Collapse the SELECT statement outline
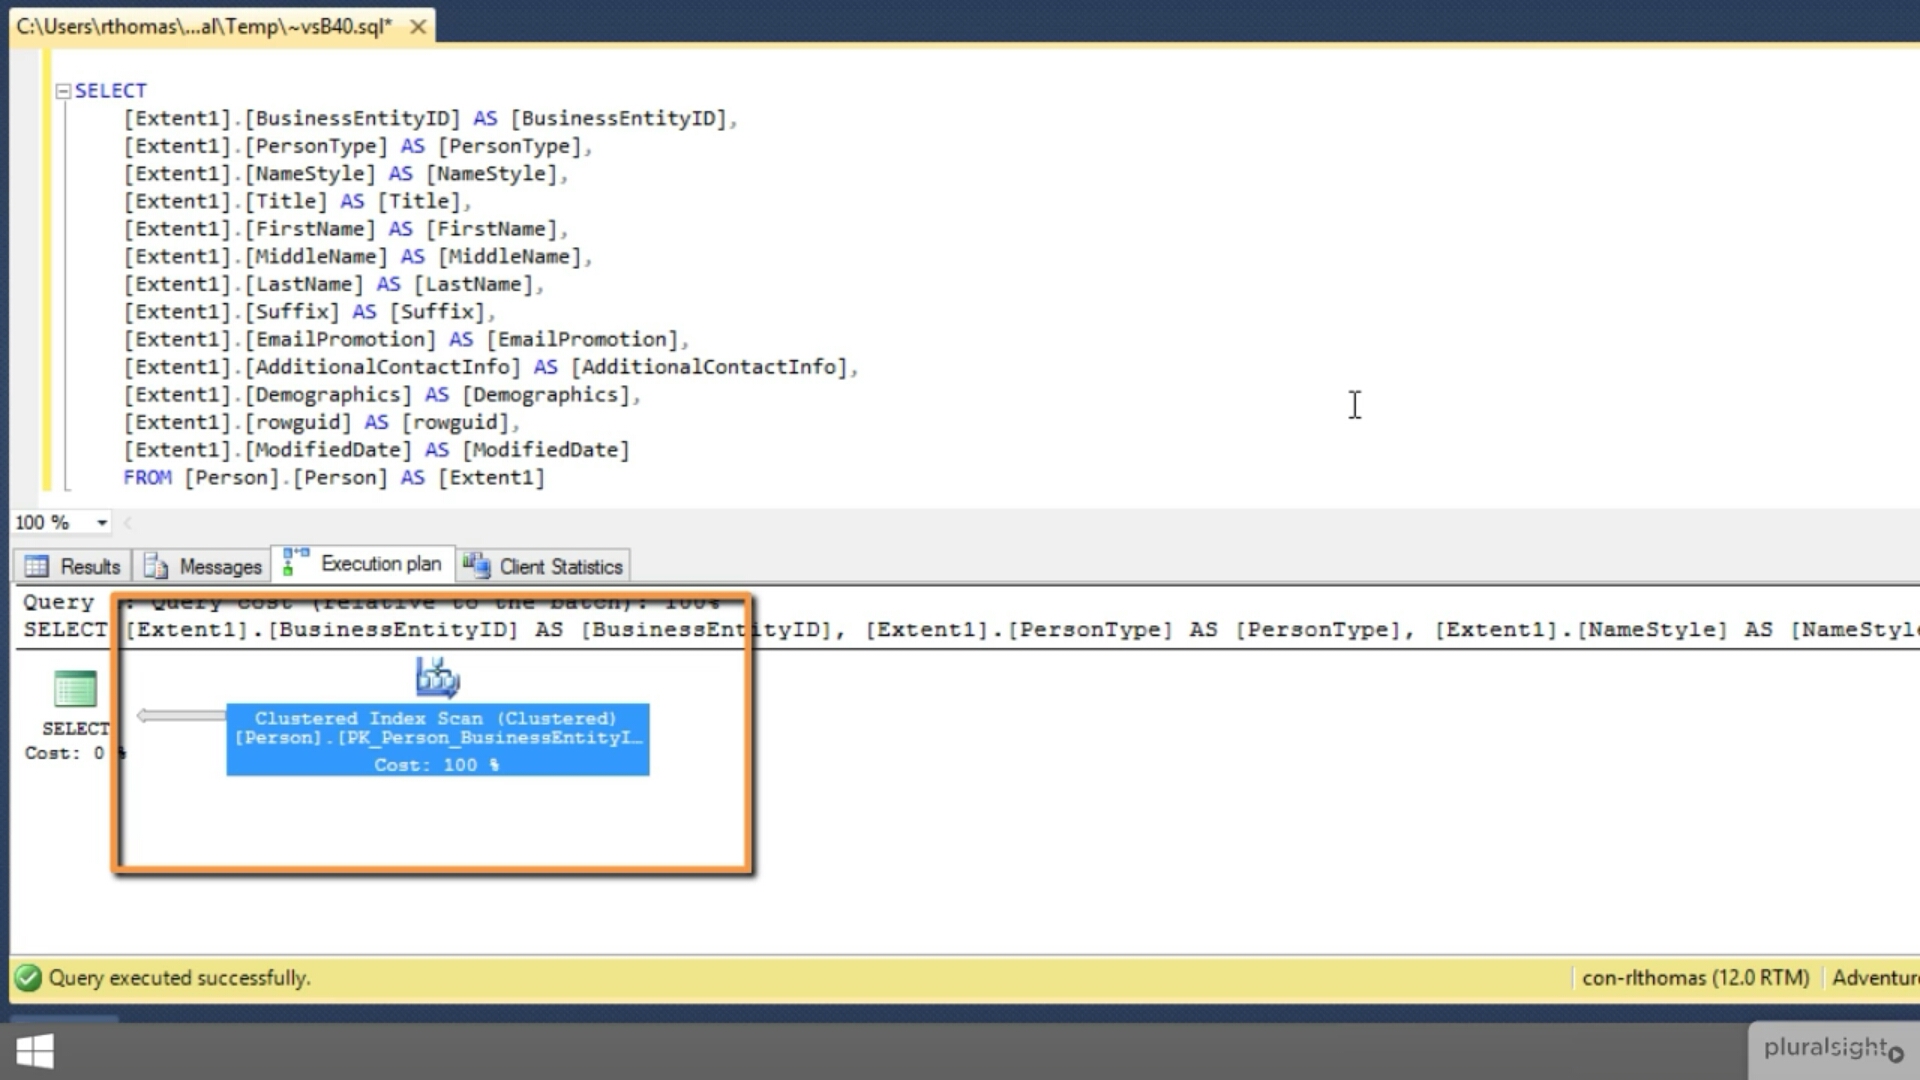This screenshot has height=1080, width=1920. tap(64, 91)
